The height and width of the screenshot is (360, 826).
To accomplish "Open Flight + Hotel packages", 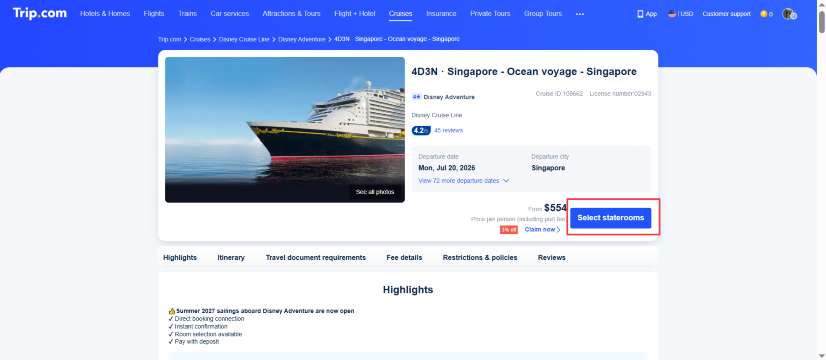I will pyautogui.click(x=355, y=14).
